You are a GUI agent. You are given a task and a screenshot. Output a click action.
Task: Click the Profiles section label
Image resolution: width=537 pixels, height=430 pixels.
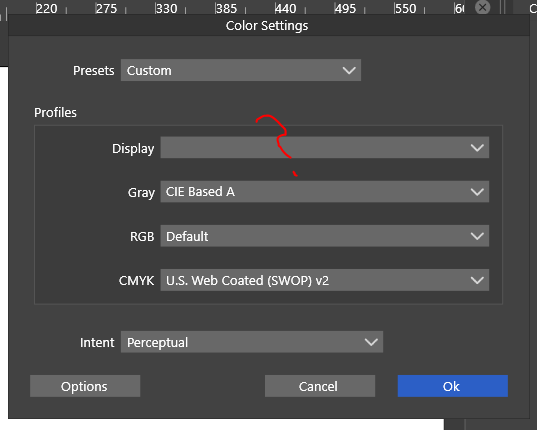tap(55, 113)
